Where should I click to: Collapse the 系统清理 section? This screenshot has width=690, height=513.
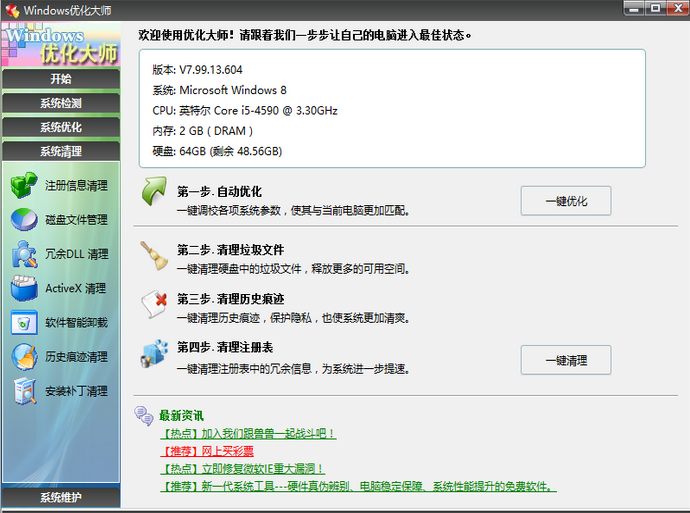point(61,152)
